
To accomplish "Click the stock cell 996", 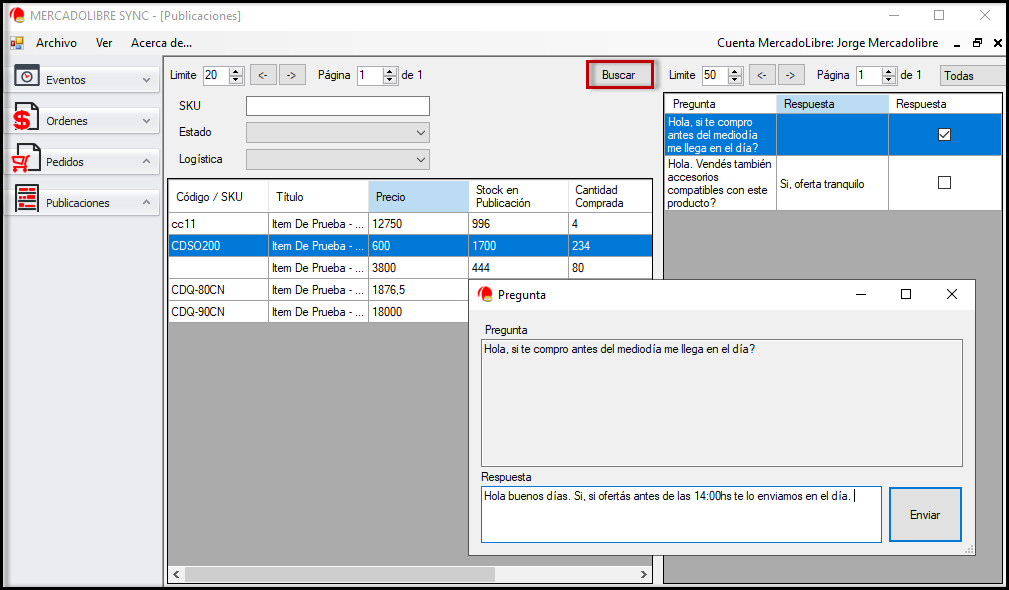I will tap(519, 224).
